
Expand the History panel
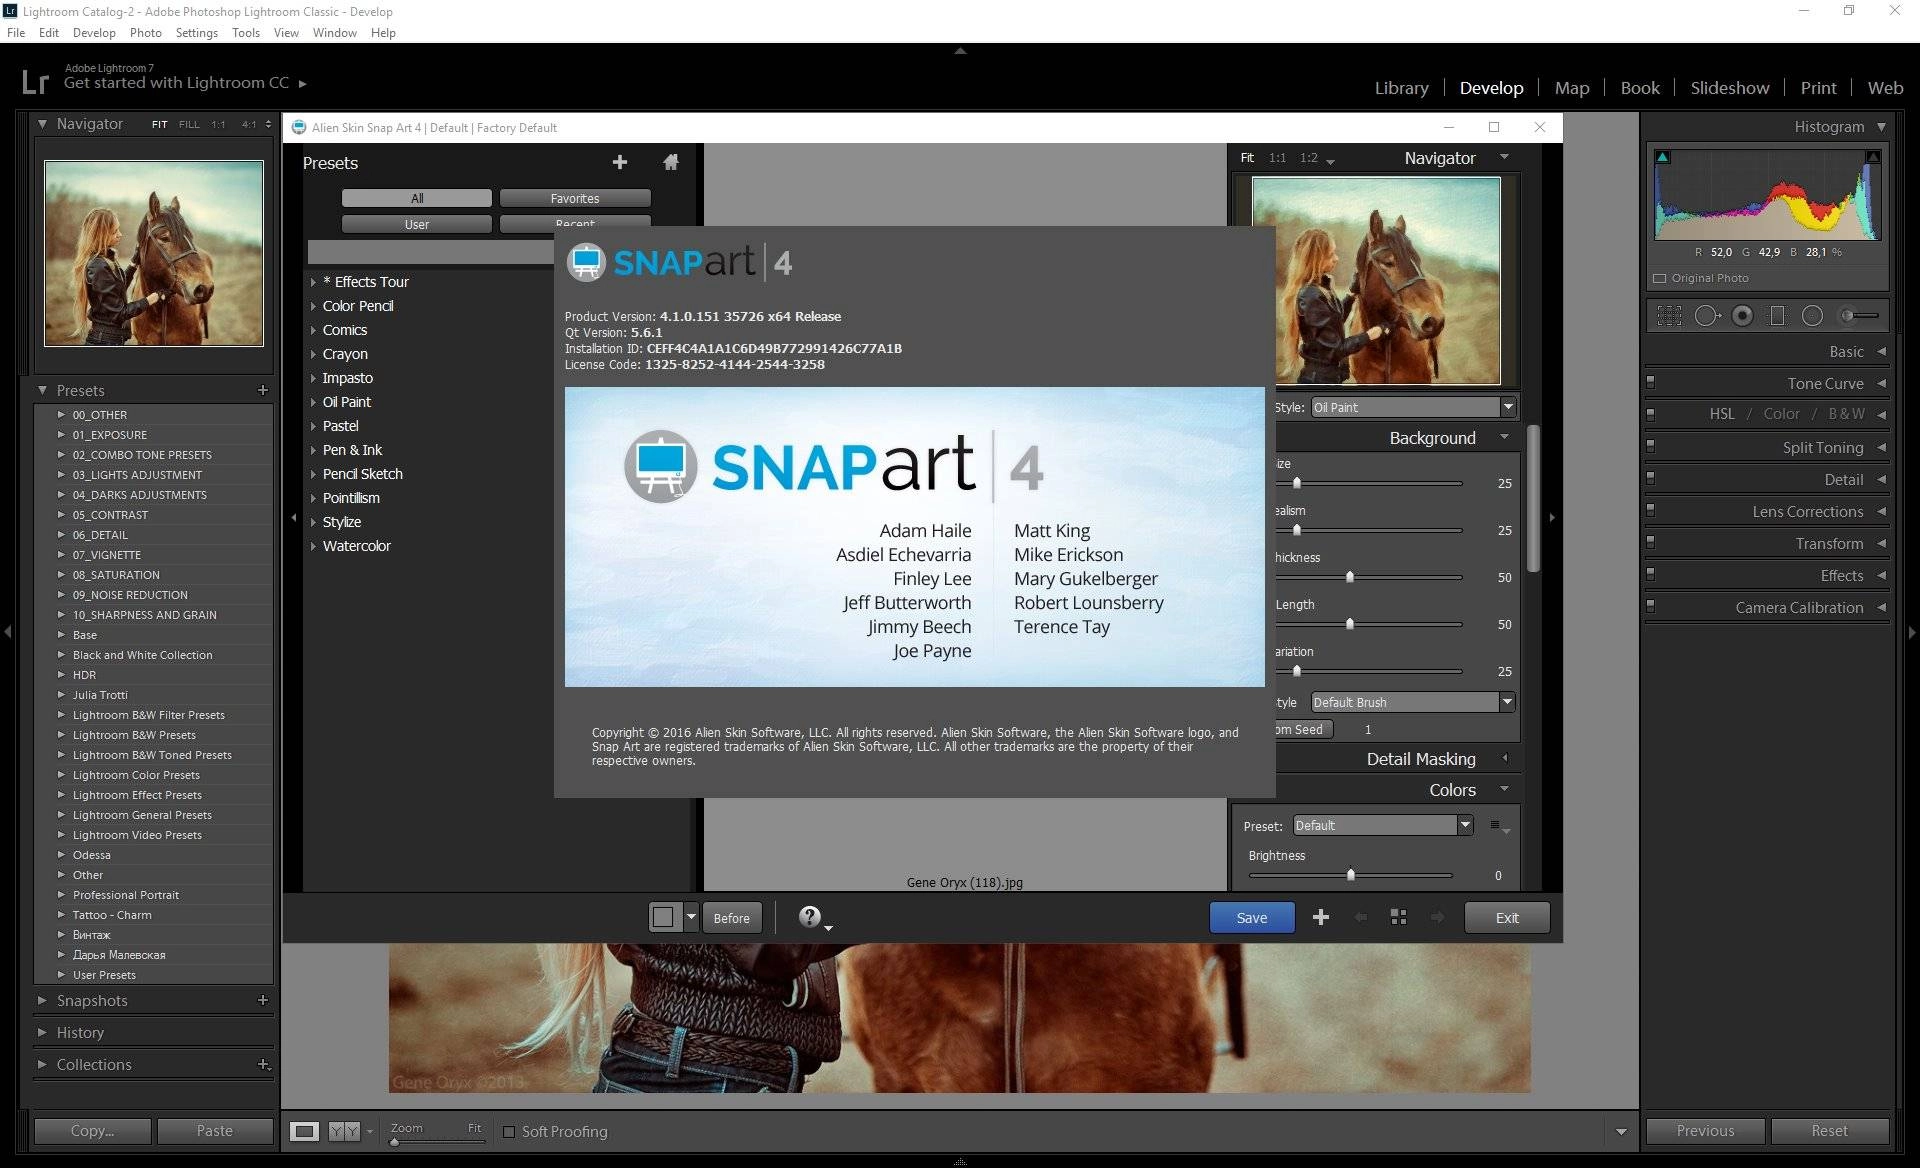coord(42,1032)
